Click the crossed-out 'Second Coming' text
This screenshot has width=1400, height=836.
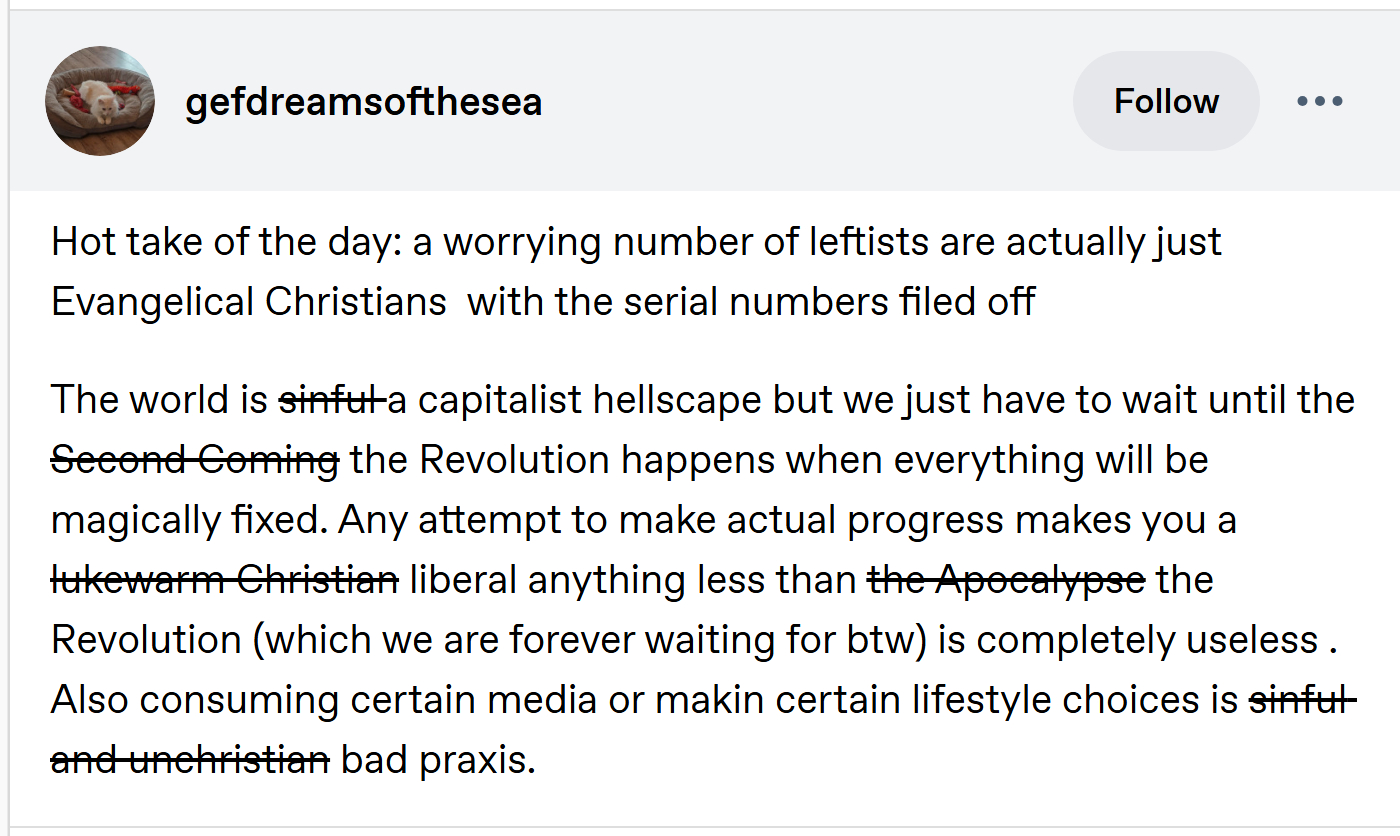point(195,460)
